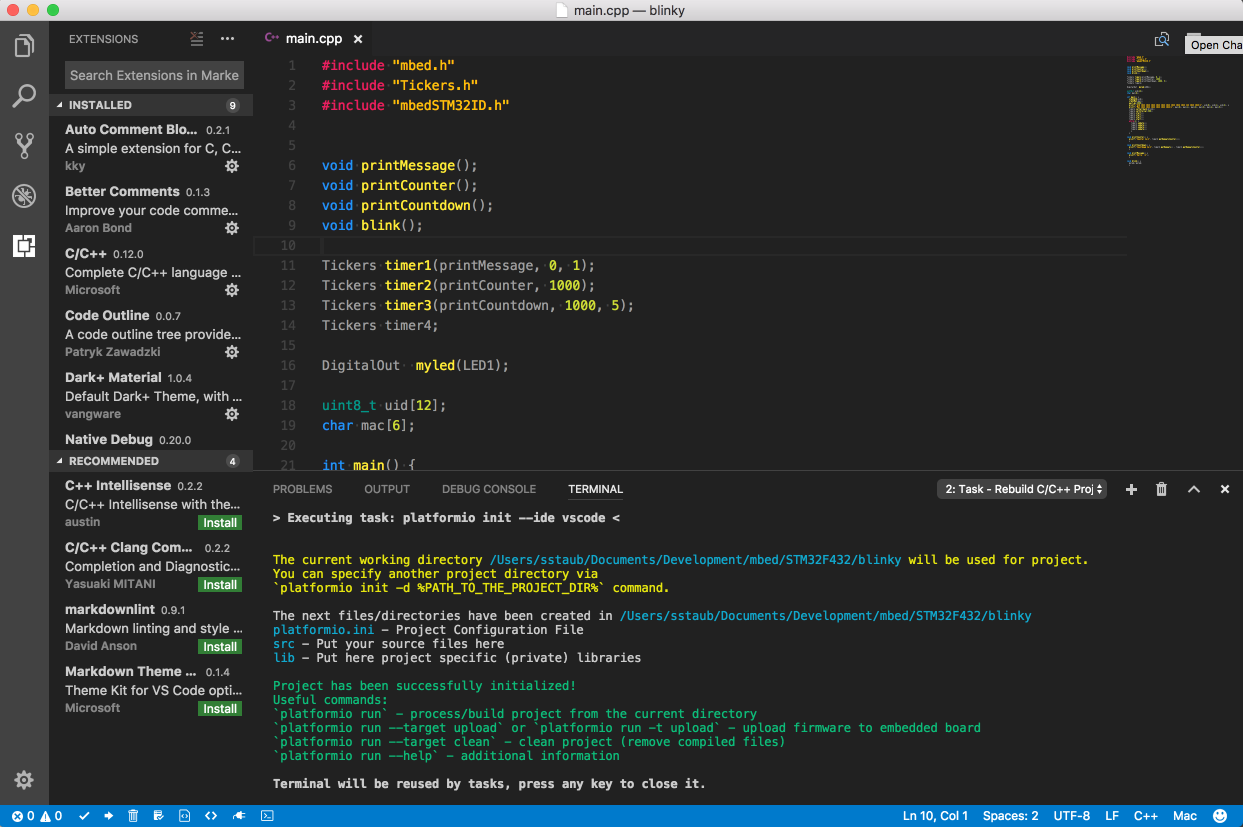Image resolution: width=1243 pixels, height=827 pixels.
Task: Install the Markdown Theme Kit extension
Action: (x=220, y=709)
